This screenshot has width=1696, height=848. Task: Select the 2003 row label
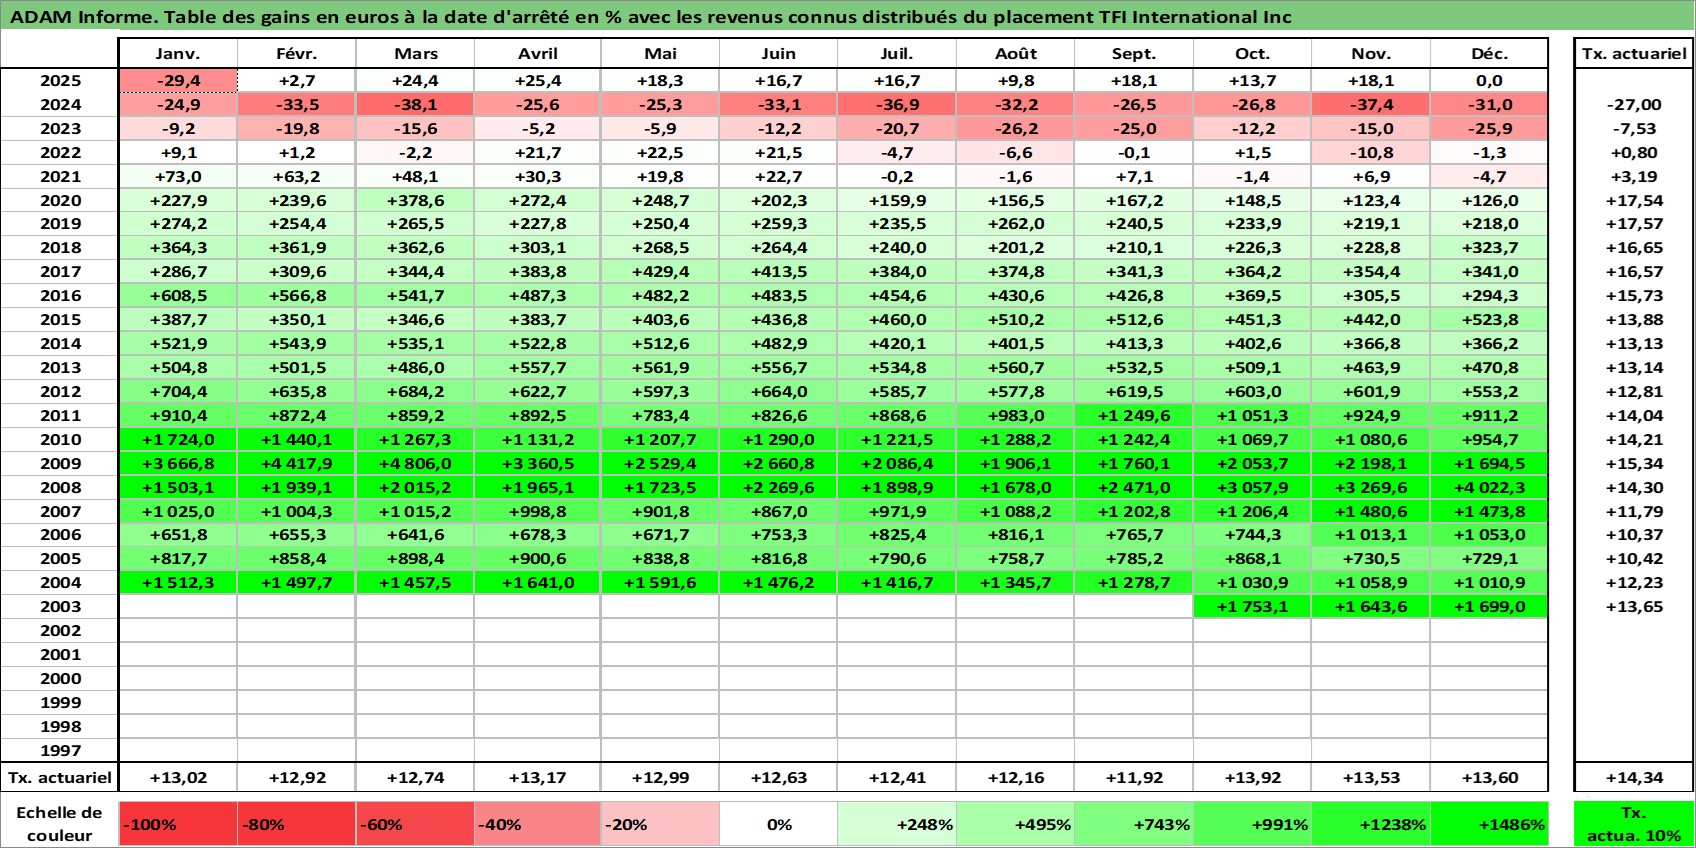click(x=60, y=607)
